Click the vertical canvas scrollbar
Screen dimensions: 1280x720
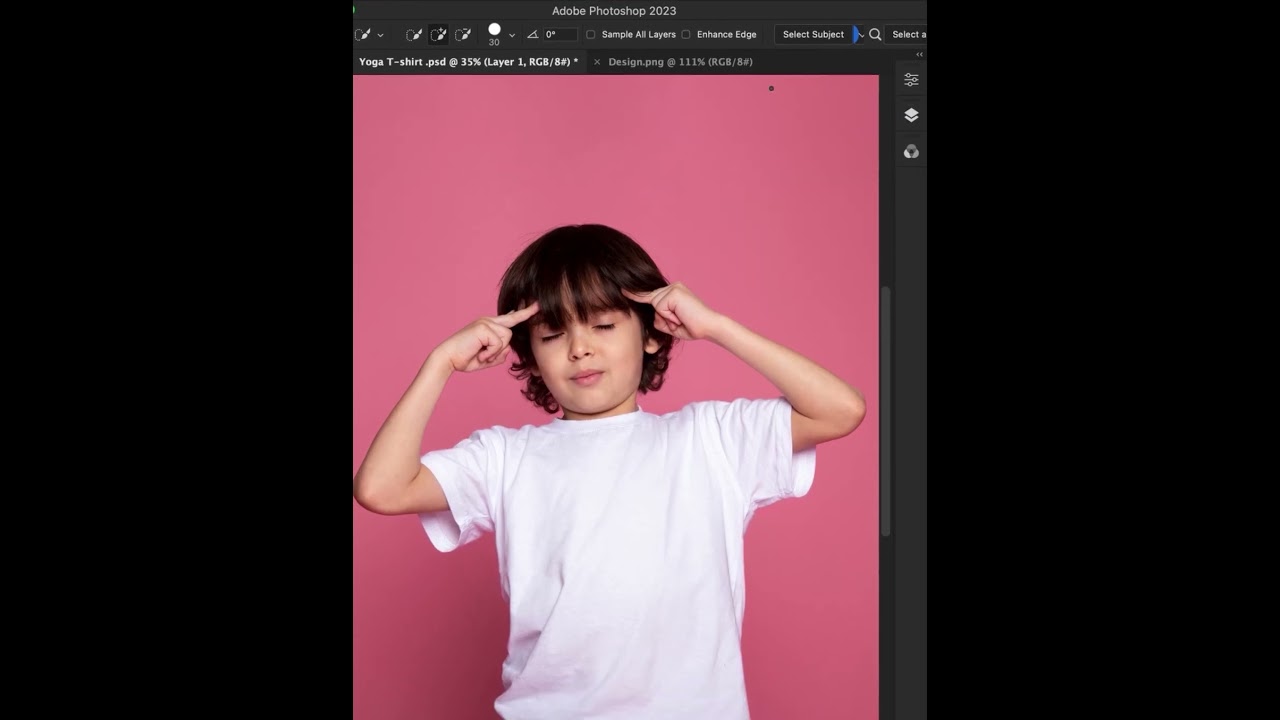tap(885, 412)
